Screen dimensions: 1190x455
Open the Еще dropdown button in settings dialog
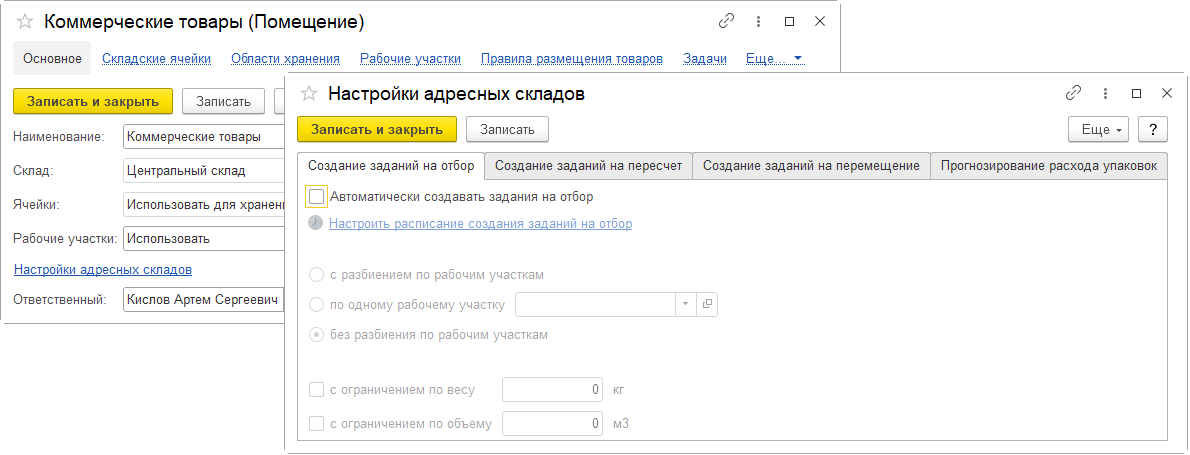1099,129
